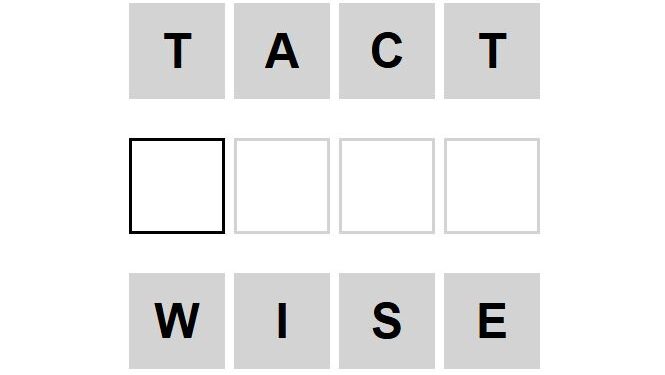This screenshot has width=665, height=375.
Task: Pick the empty box below the last T
Action: [x=492, y=186]
